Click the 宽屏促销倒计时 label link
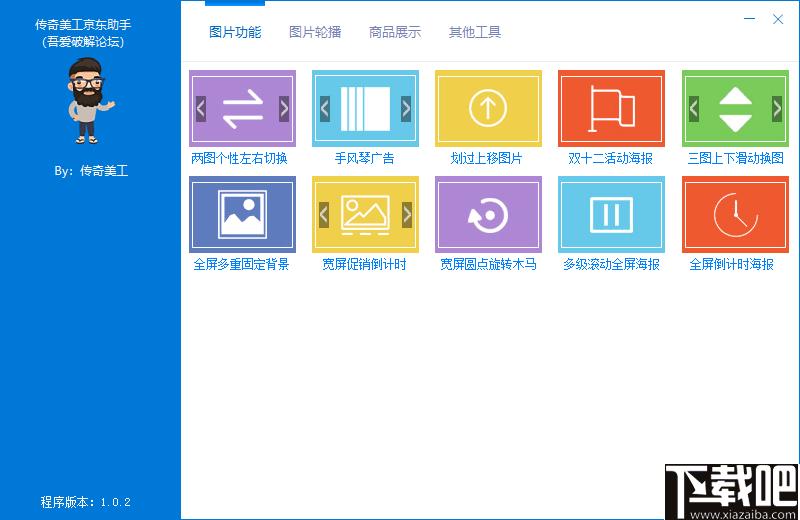 tap(364, 264)
